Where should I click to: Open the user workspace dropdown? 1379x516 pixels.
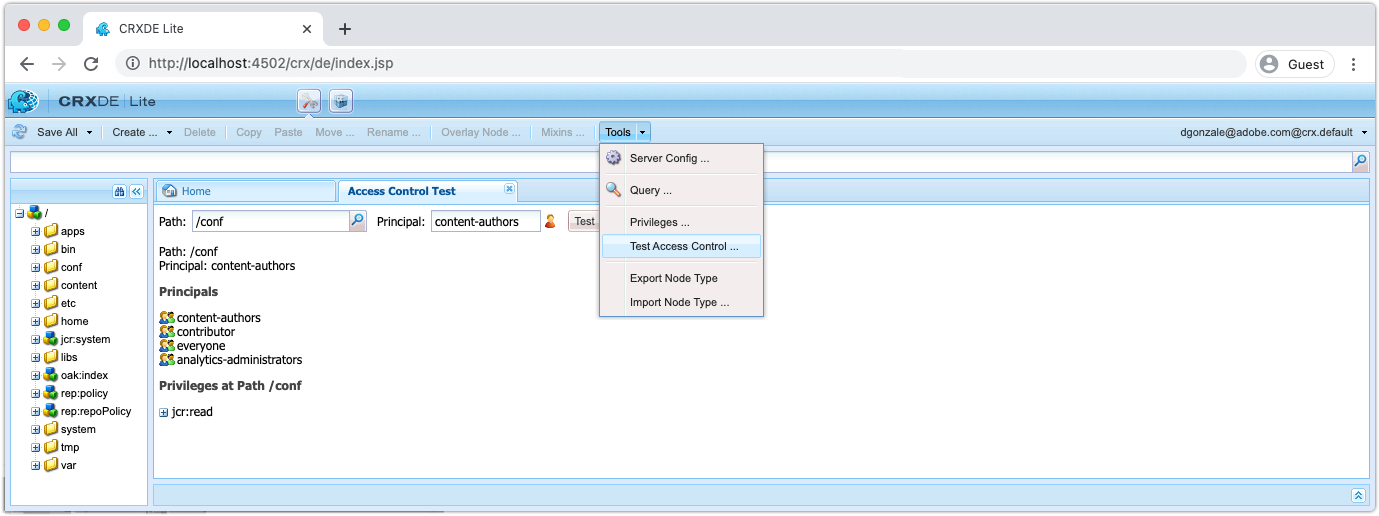pyautogui.click(x=1365, y=132)
